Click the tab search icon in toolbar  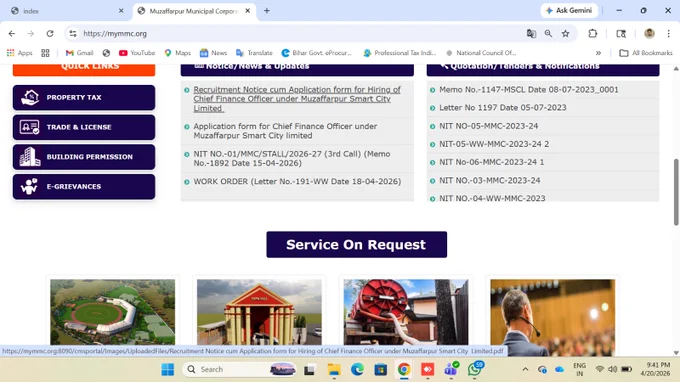point(621,33)
